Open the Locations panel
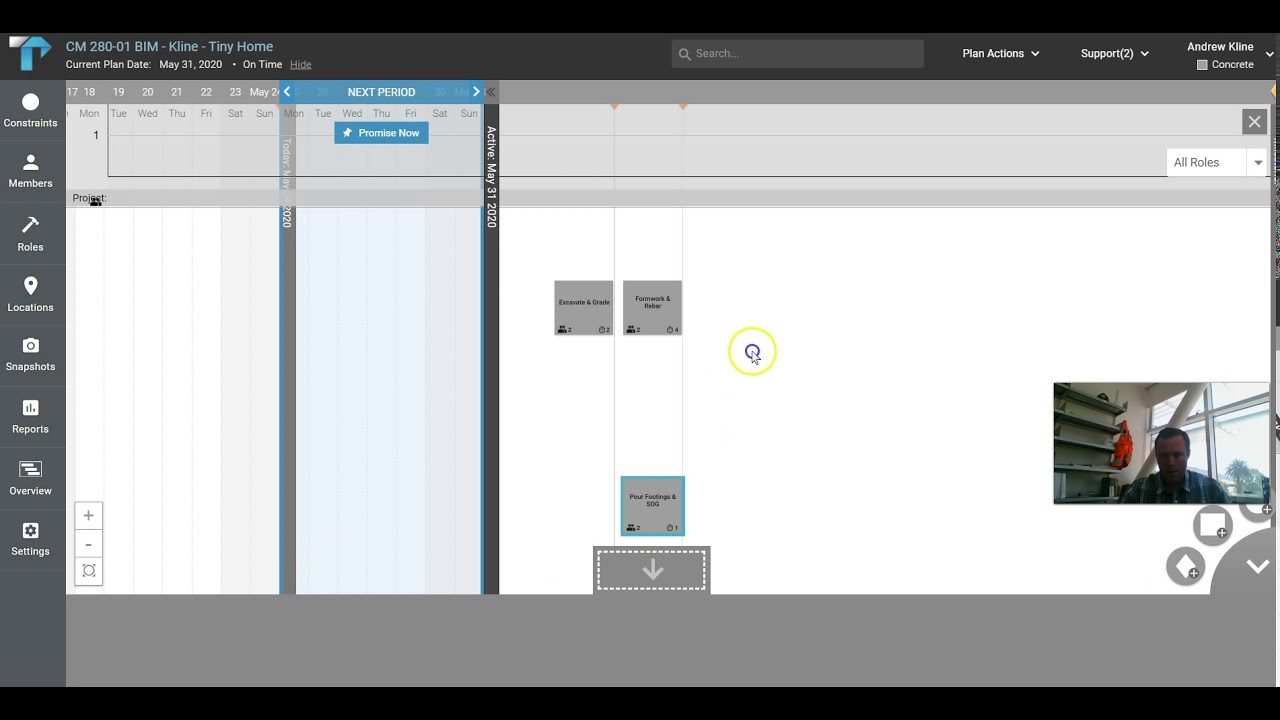This screenshot has height=720, width=1280. (x=30, y=295)
